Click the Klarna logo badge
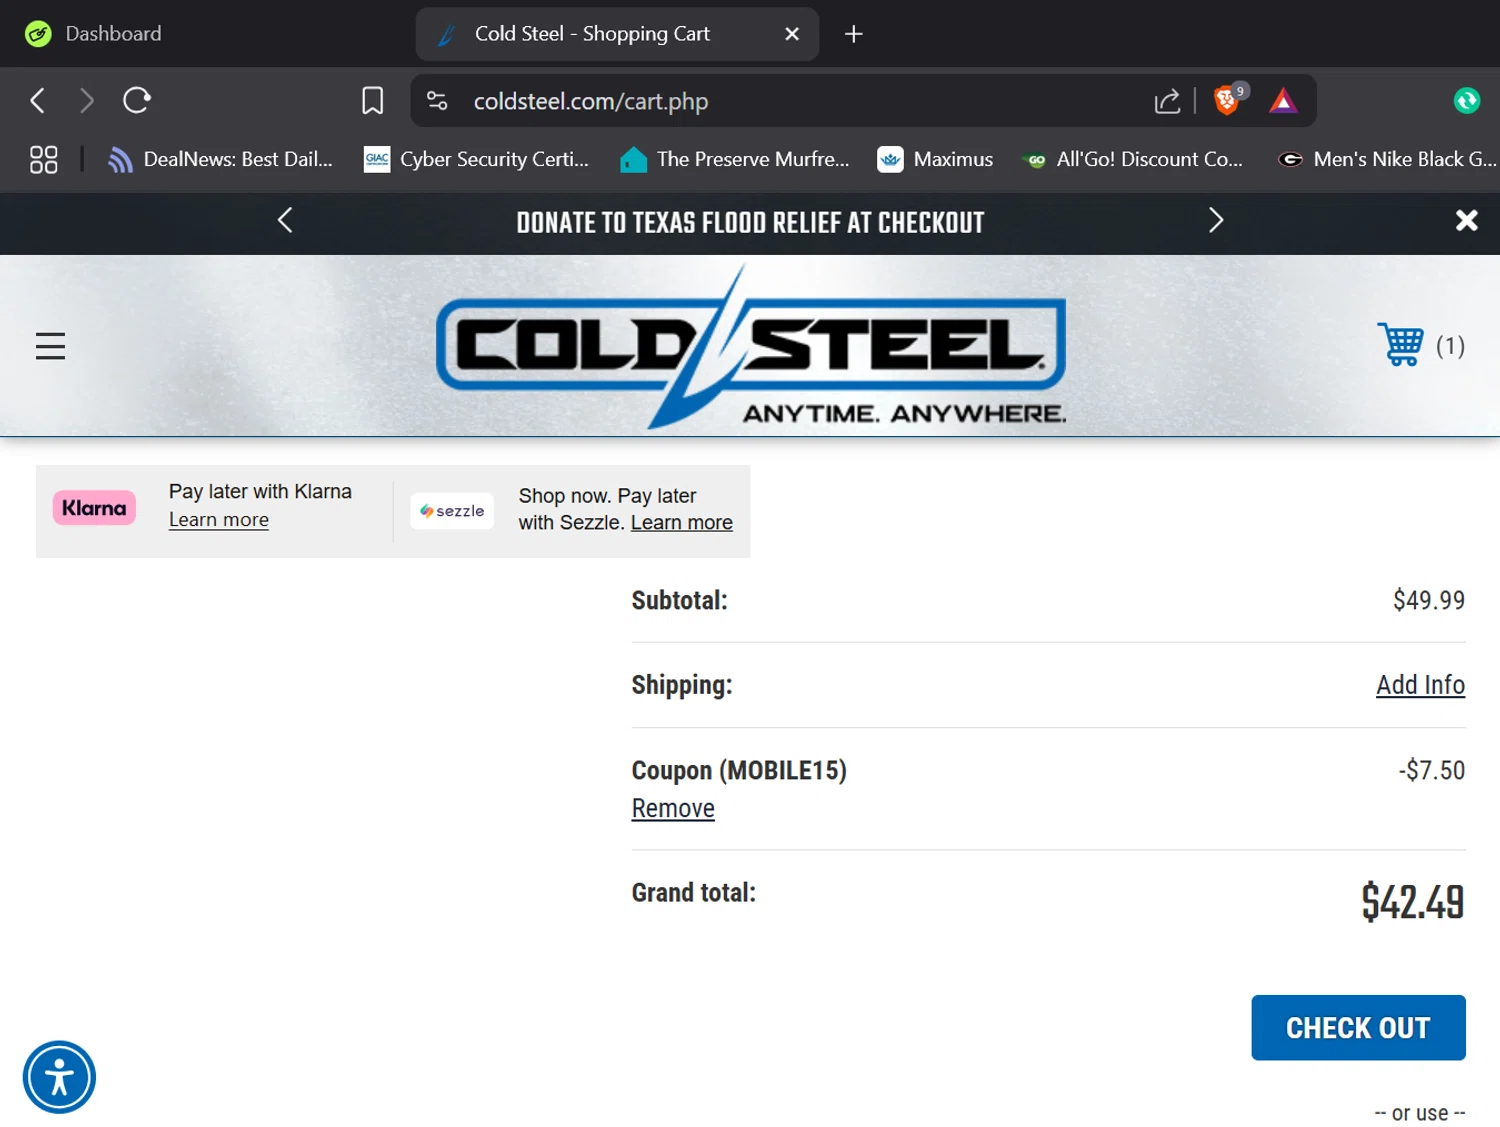Image resolution: width=1500 pixels, height=1127 pixels. pyautogui.click(x=94, y=508)
